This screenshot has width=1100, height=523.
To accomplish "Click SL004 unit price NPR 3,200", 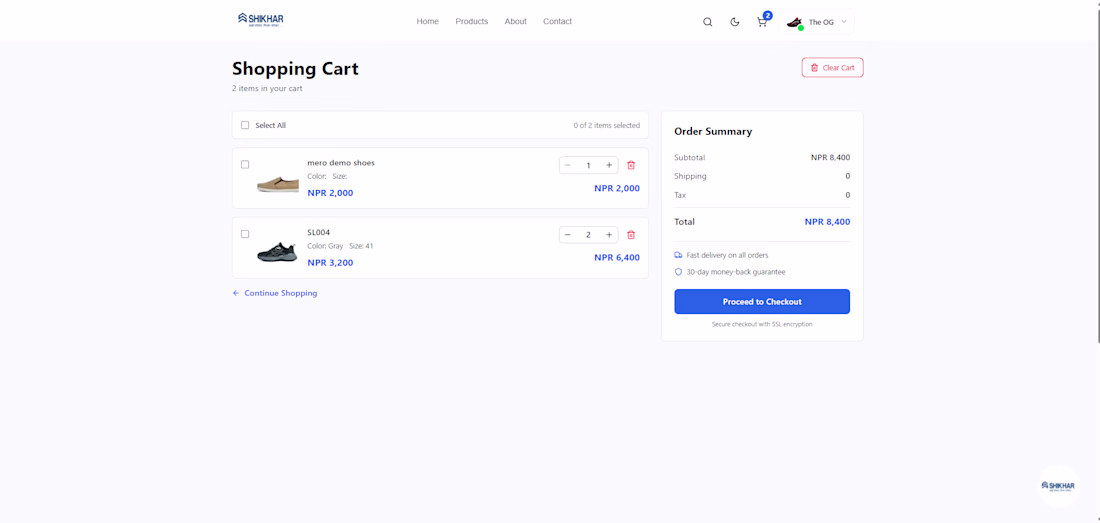I will tap(330, 263).
